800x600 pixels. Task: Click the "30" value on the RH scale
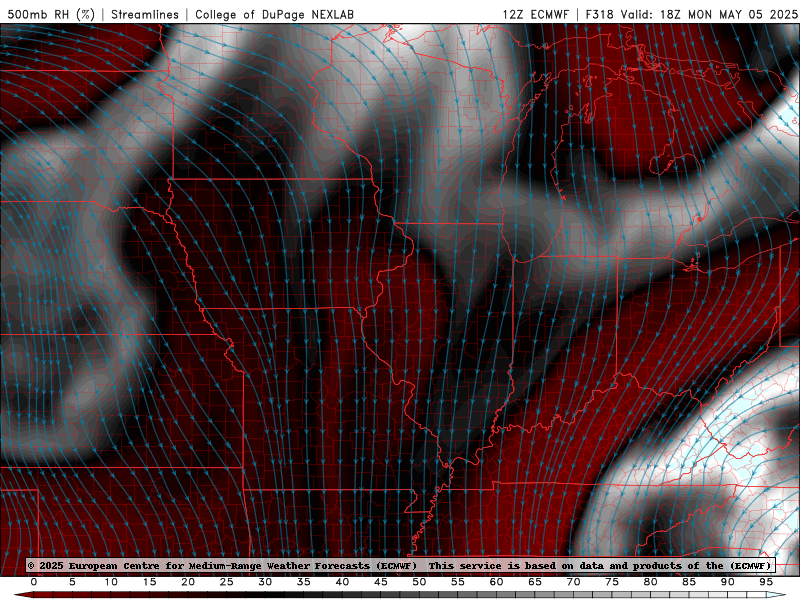(x=265, y=582)
